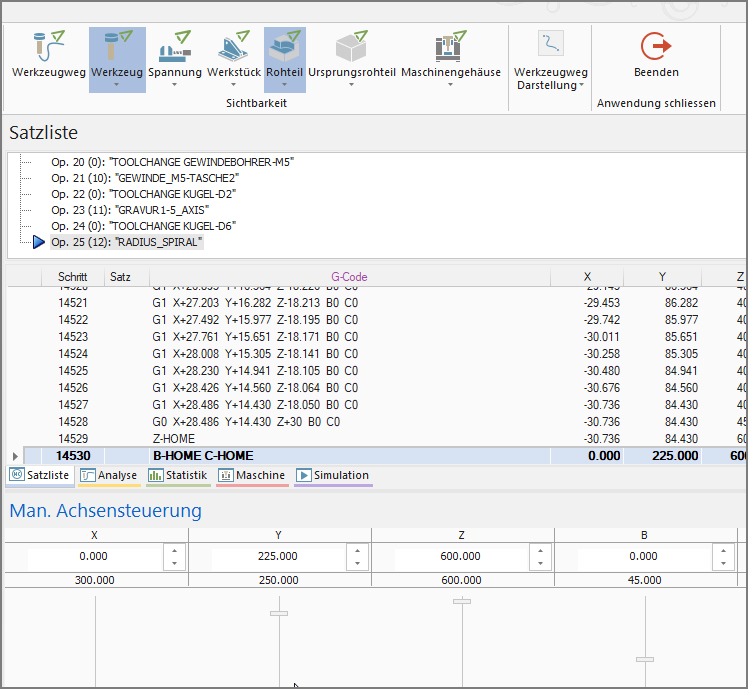Screen dimensions: 748x689
Task: Expand the Maschinengehäuse dropdown arrow
Action: click(450, 85)
